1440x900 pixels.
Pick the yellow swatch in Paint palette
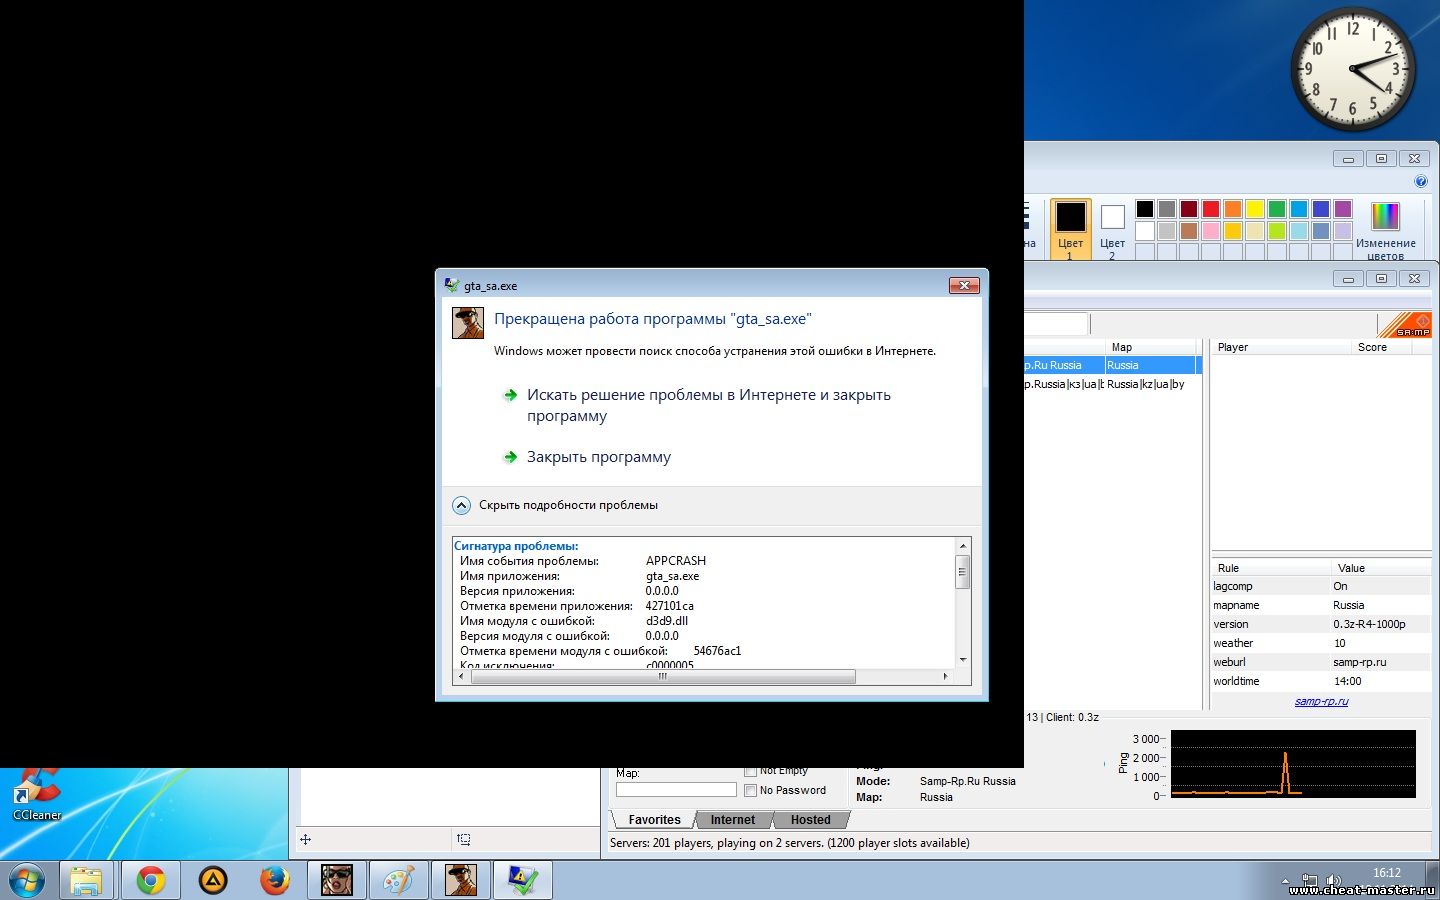(x=1255, y=209)
